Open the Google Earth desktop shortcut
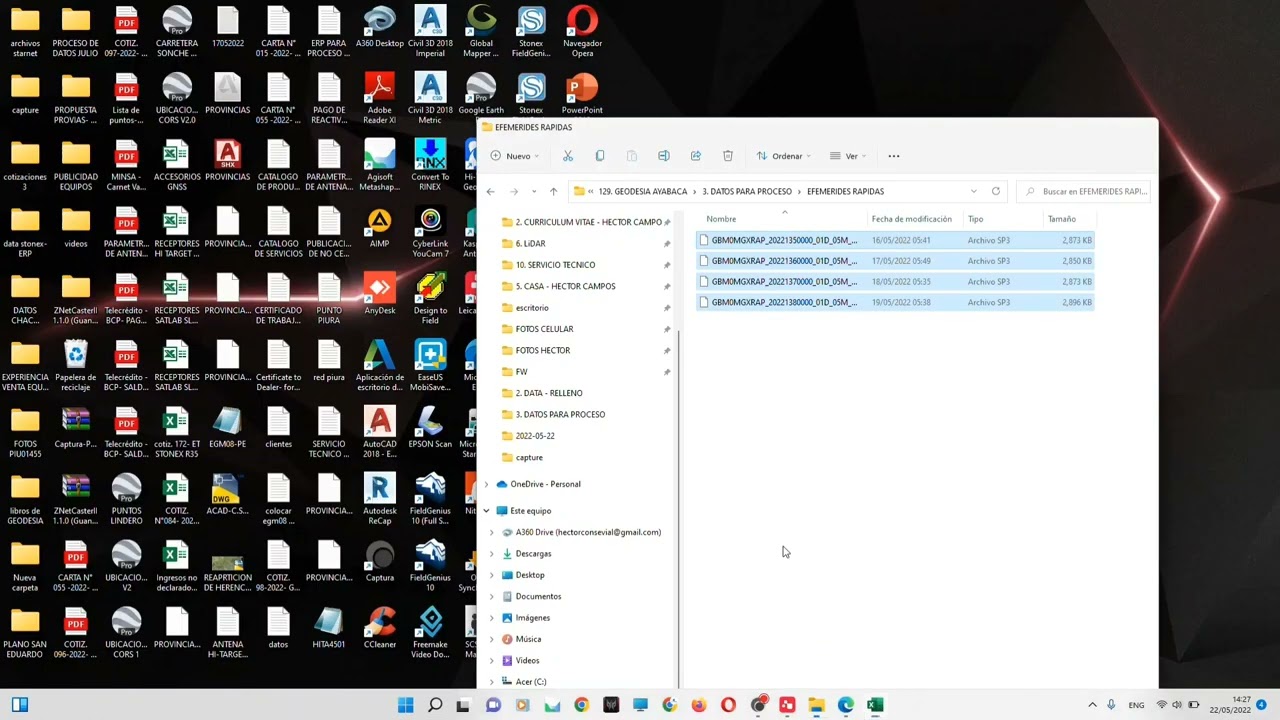Screen dimensions: 1280x720 pos(481,95)
